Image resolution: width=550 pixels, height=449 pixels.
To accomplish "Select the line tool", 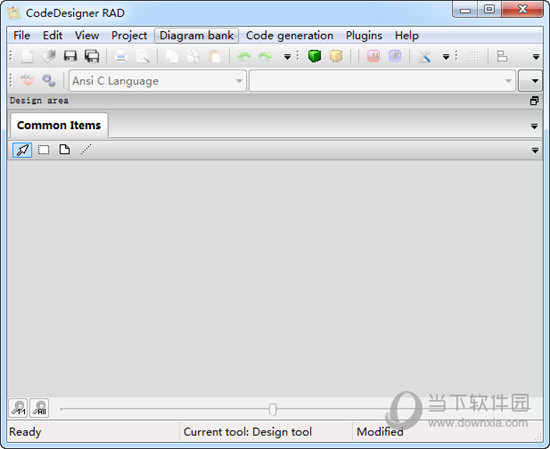I will tap(86, 150).
